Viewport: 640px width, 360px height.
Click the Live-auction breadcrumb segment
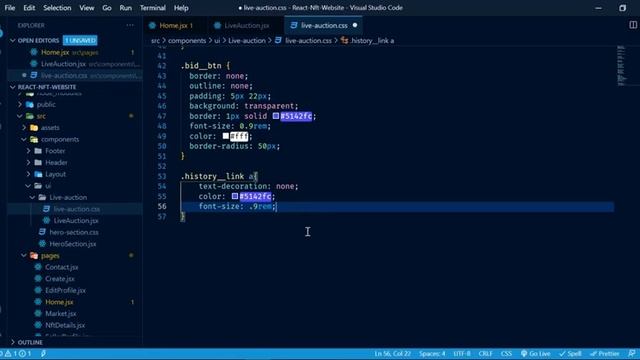[x=247, y=40]
